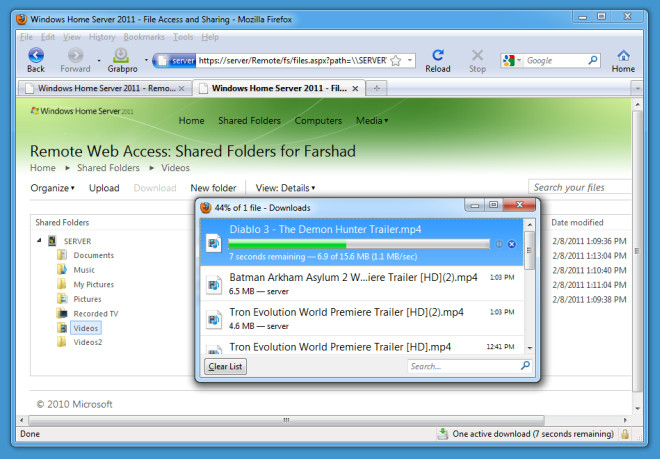
Task: Close the Windows Home Server Fil... tab
Action: tap(355, 88)
